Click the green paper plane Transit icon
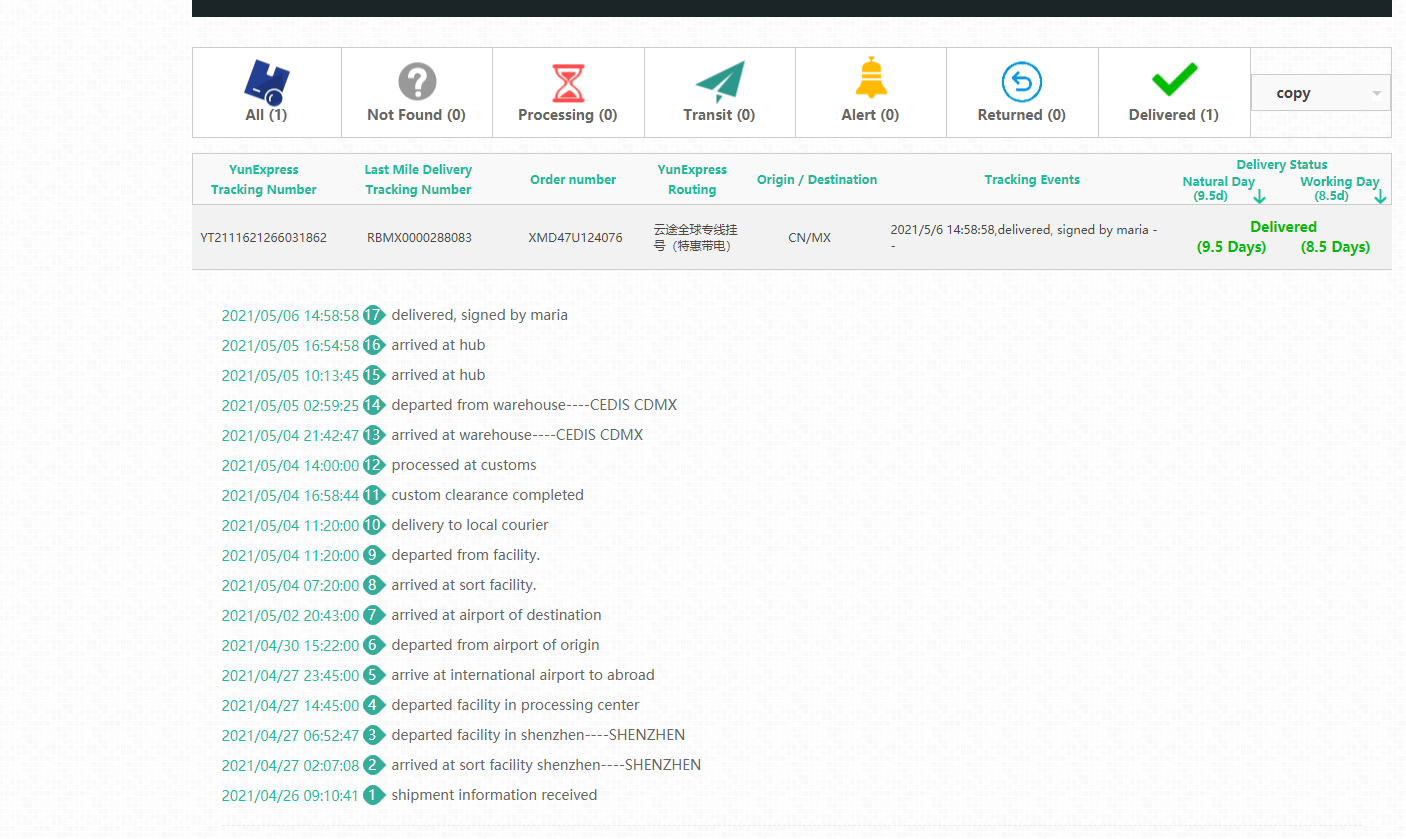Image resolution: width=1406 pixels, height=839 pixels. (720, 82)
